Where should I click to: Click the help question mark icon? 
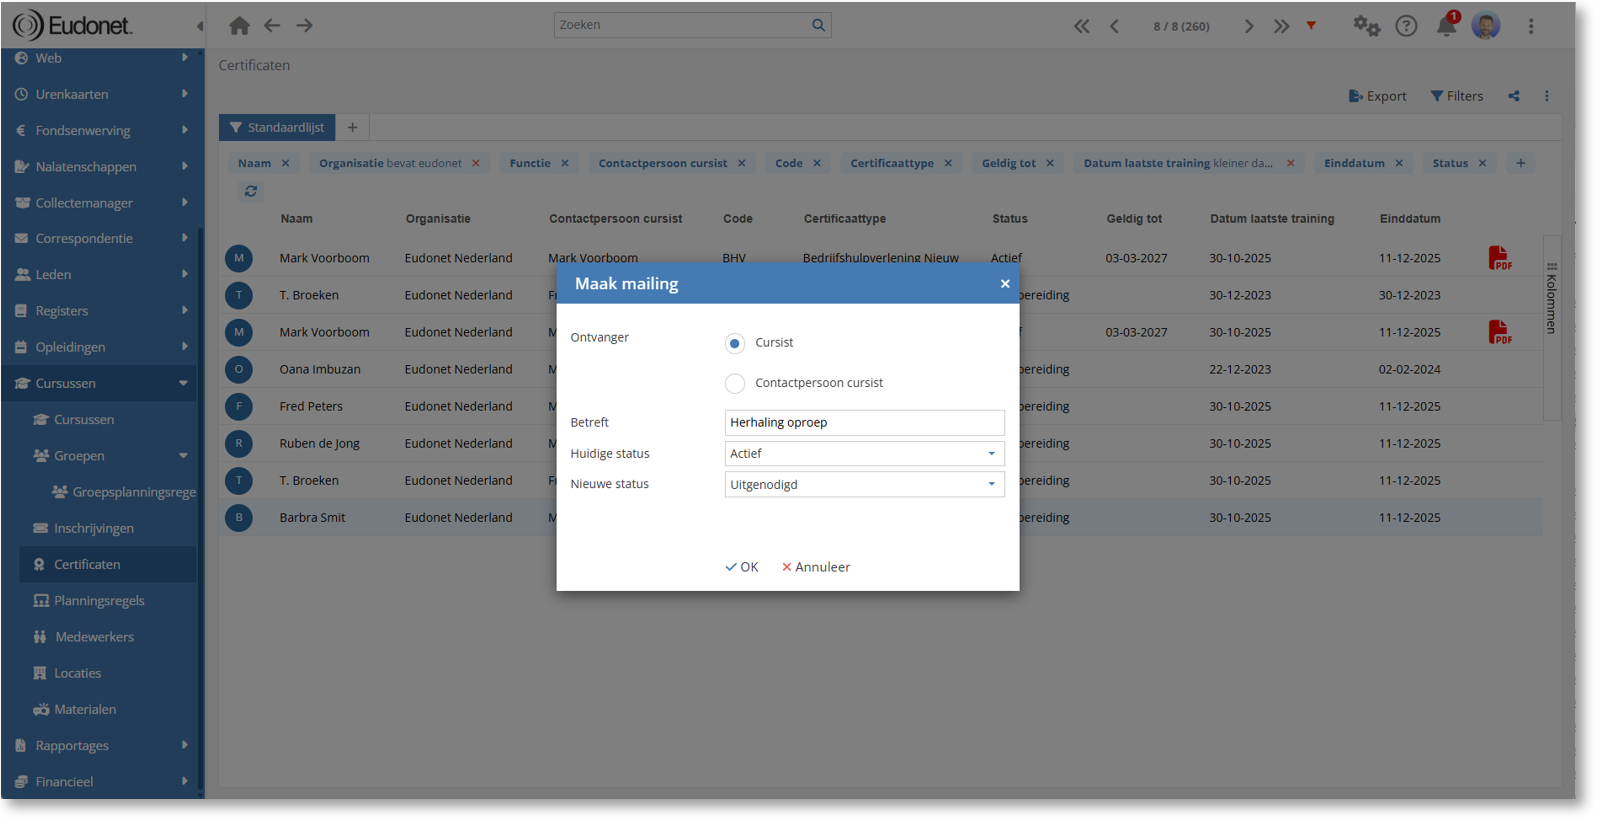click(x=1406, y=26)
